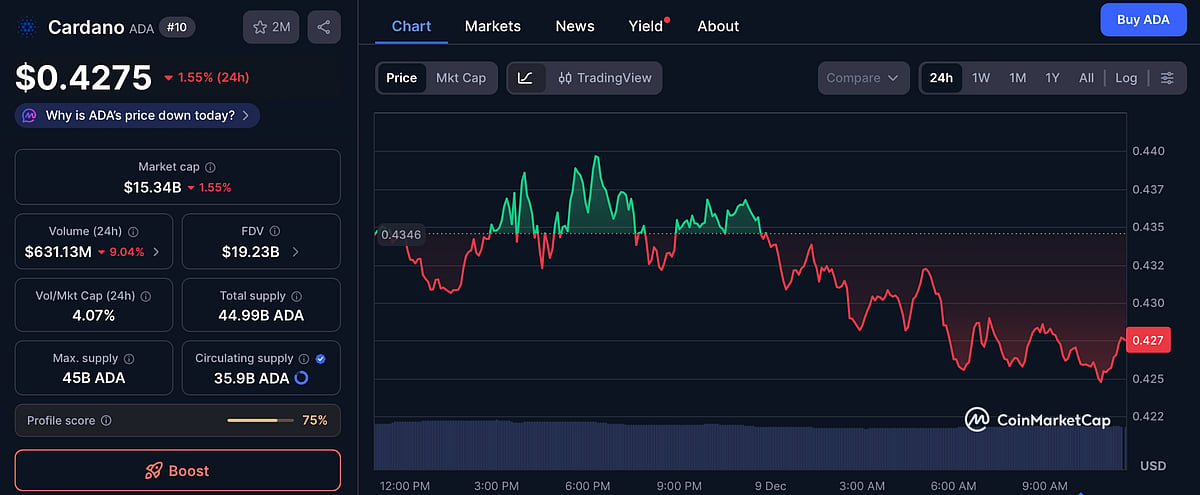Open the News tab
This screenshot has height=495, width=1200.
pos(575,26)
